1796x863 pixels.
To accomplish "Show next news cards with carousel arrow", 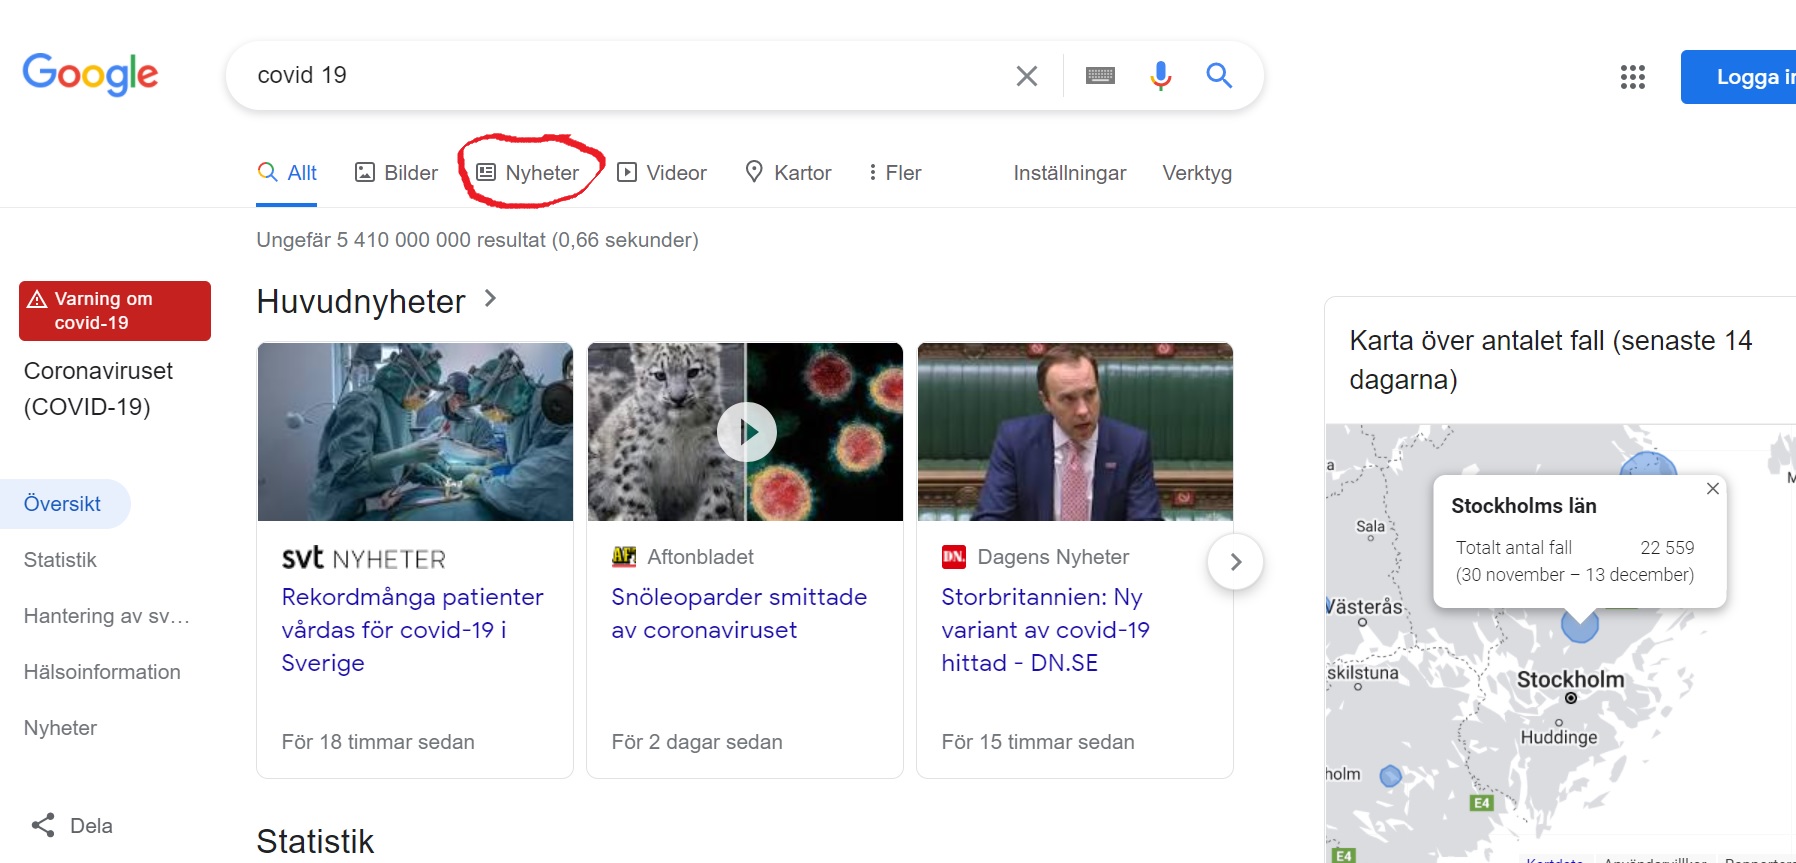I will pyautogui.click(x=1235, y=562).
